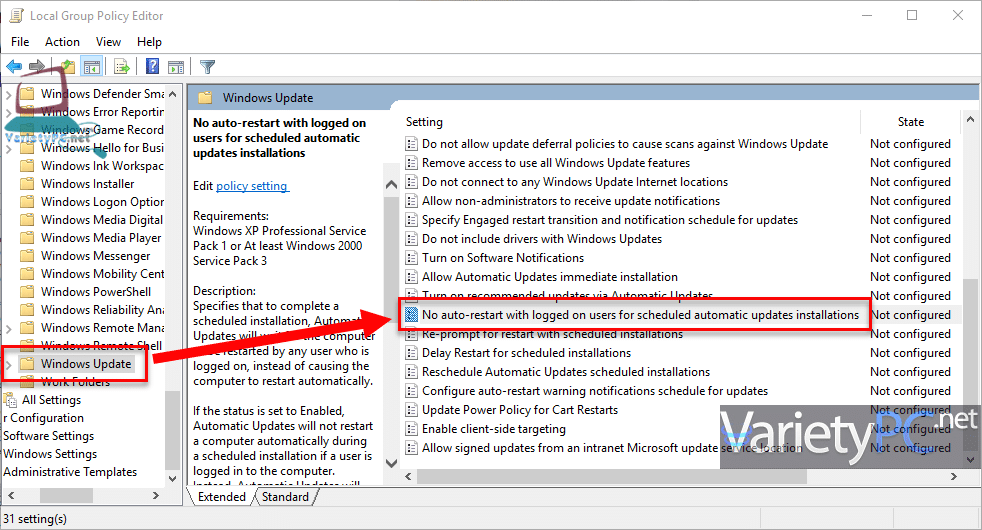This screenshot has height=530, width=982.
Task: Open the Help menu
Action: (x=149, y=42)
